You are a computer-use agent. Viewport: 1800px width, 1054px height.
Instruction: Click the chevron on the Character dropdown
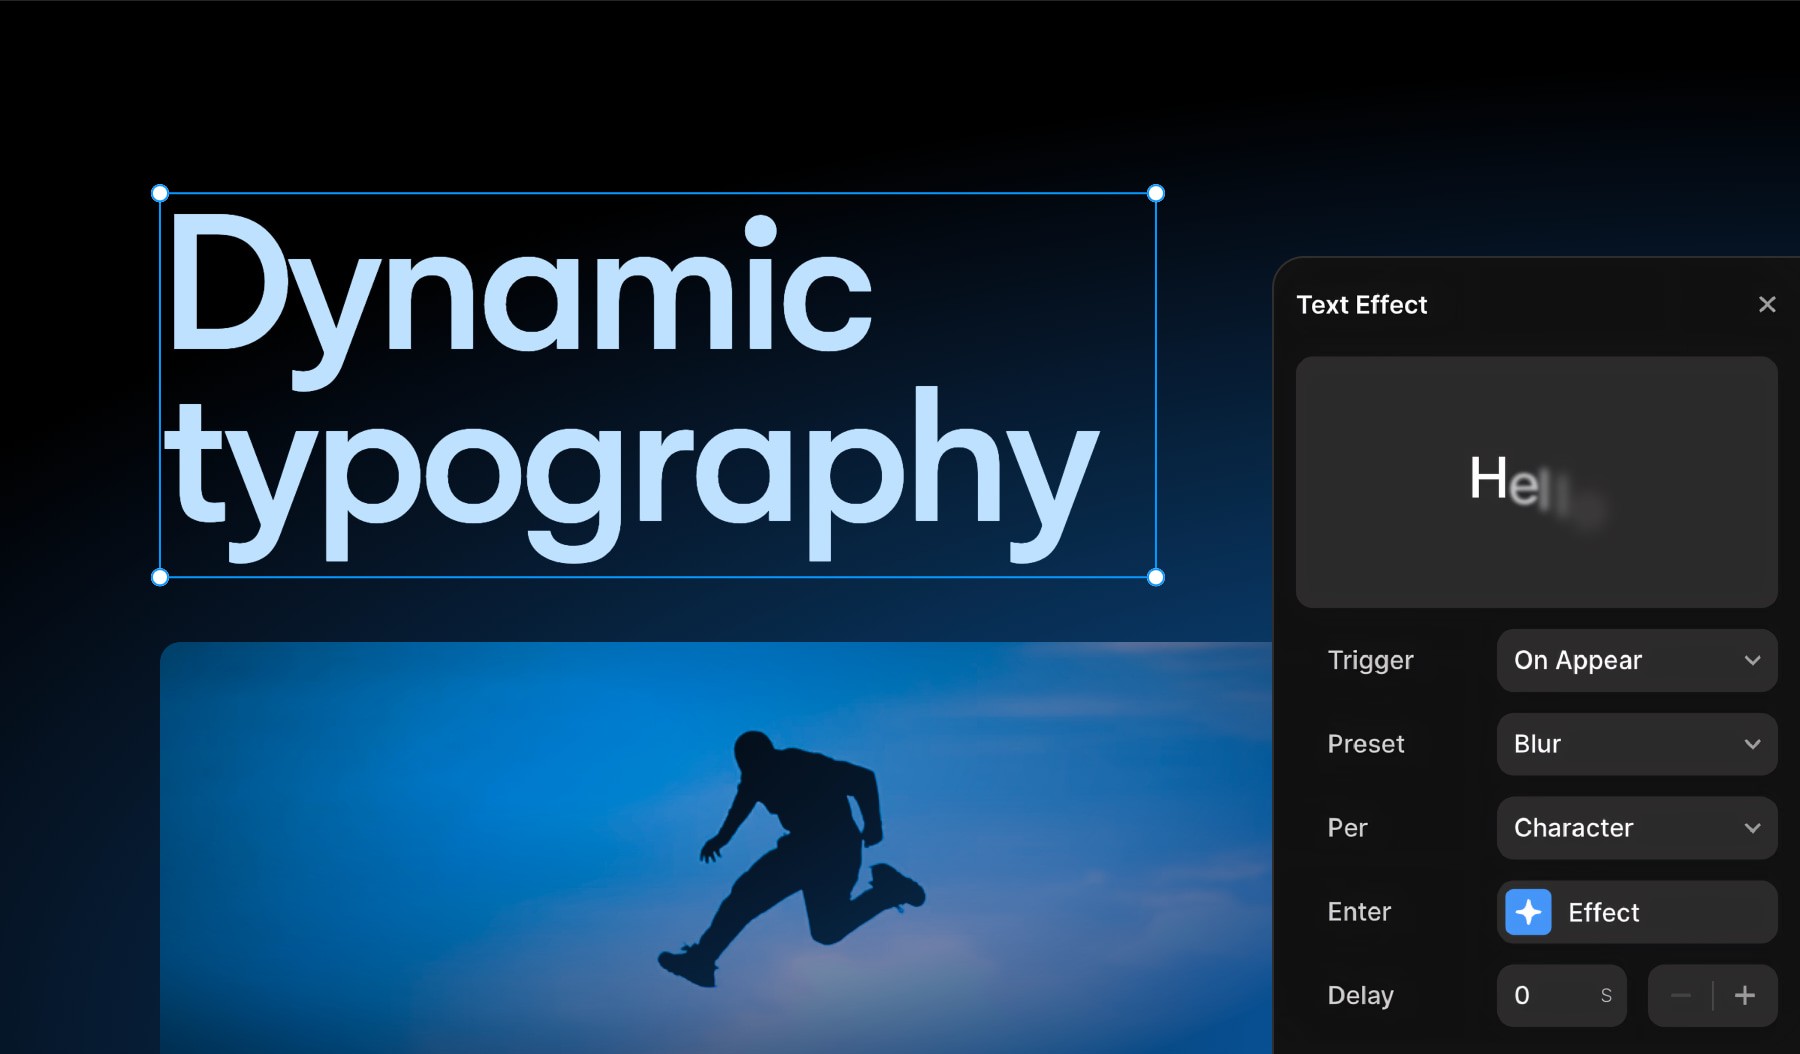[1752, 828]
